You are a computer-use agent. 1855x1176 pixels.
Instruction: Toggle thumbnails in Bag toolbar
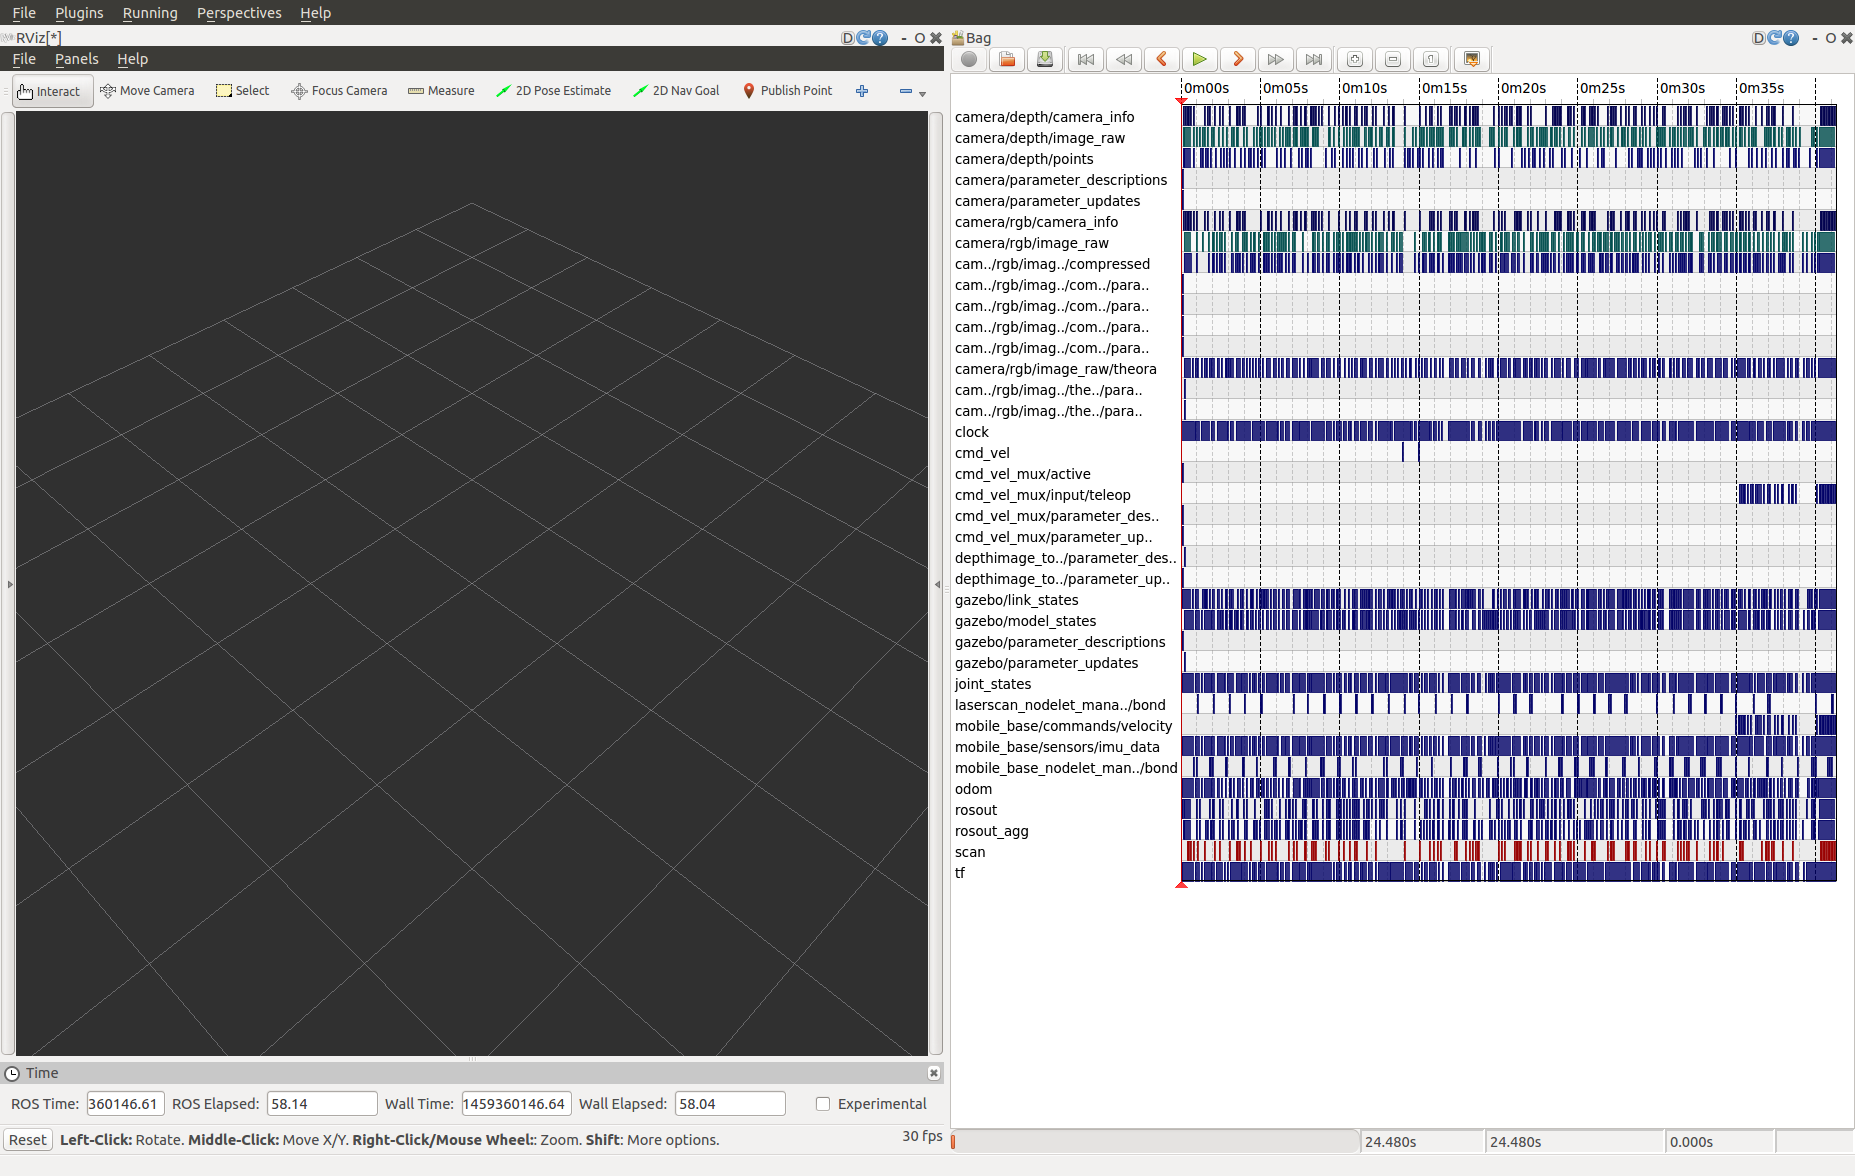coord(1472,60)
